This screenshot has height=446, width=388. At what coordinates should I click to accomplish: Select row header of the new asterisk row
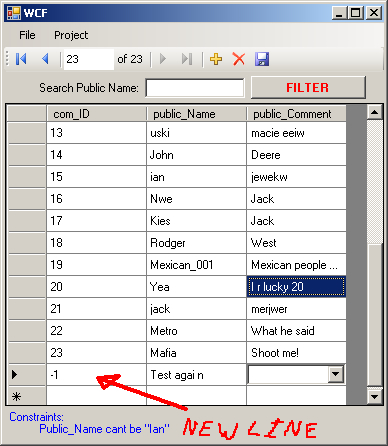(x=27, y=396)
